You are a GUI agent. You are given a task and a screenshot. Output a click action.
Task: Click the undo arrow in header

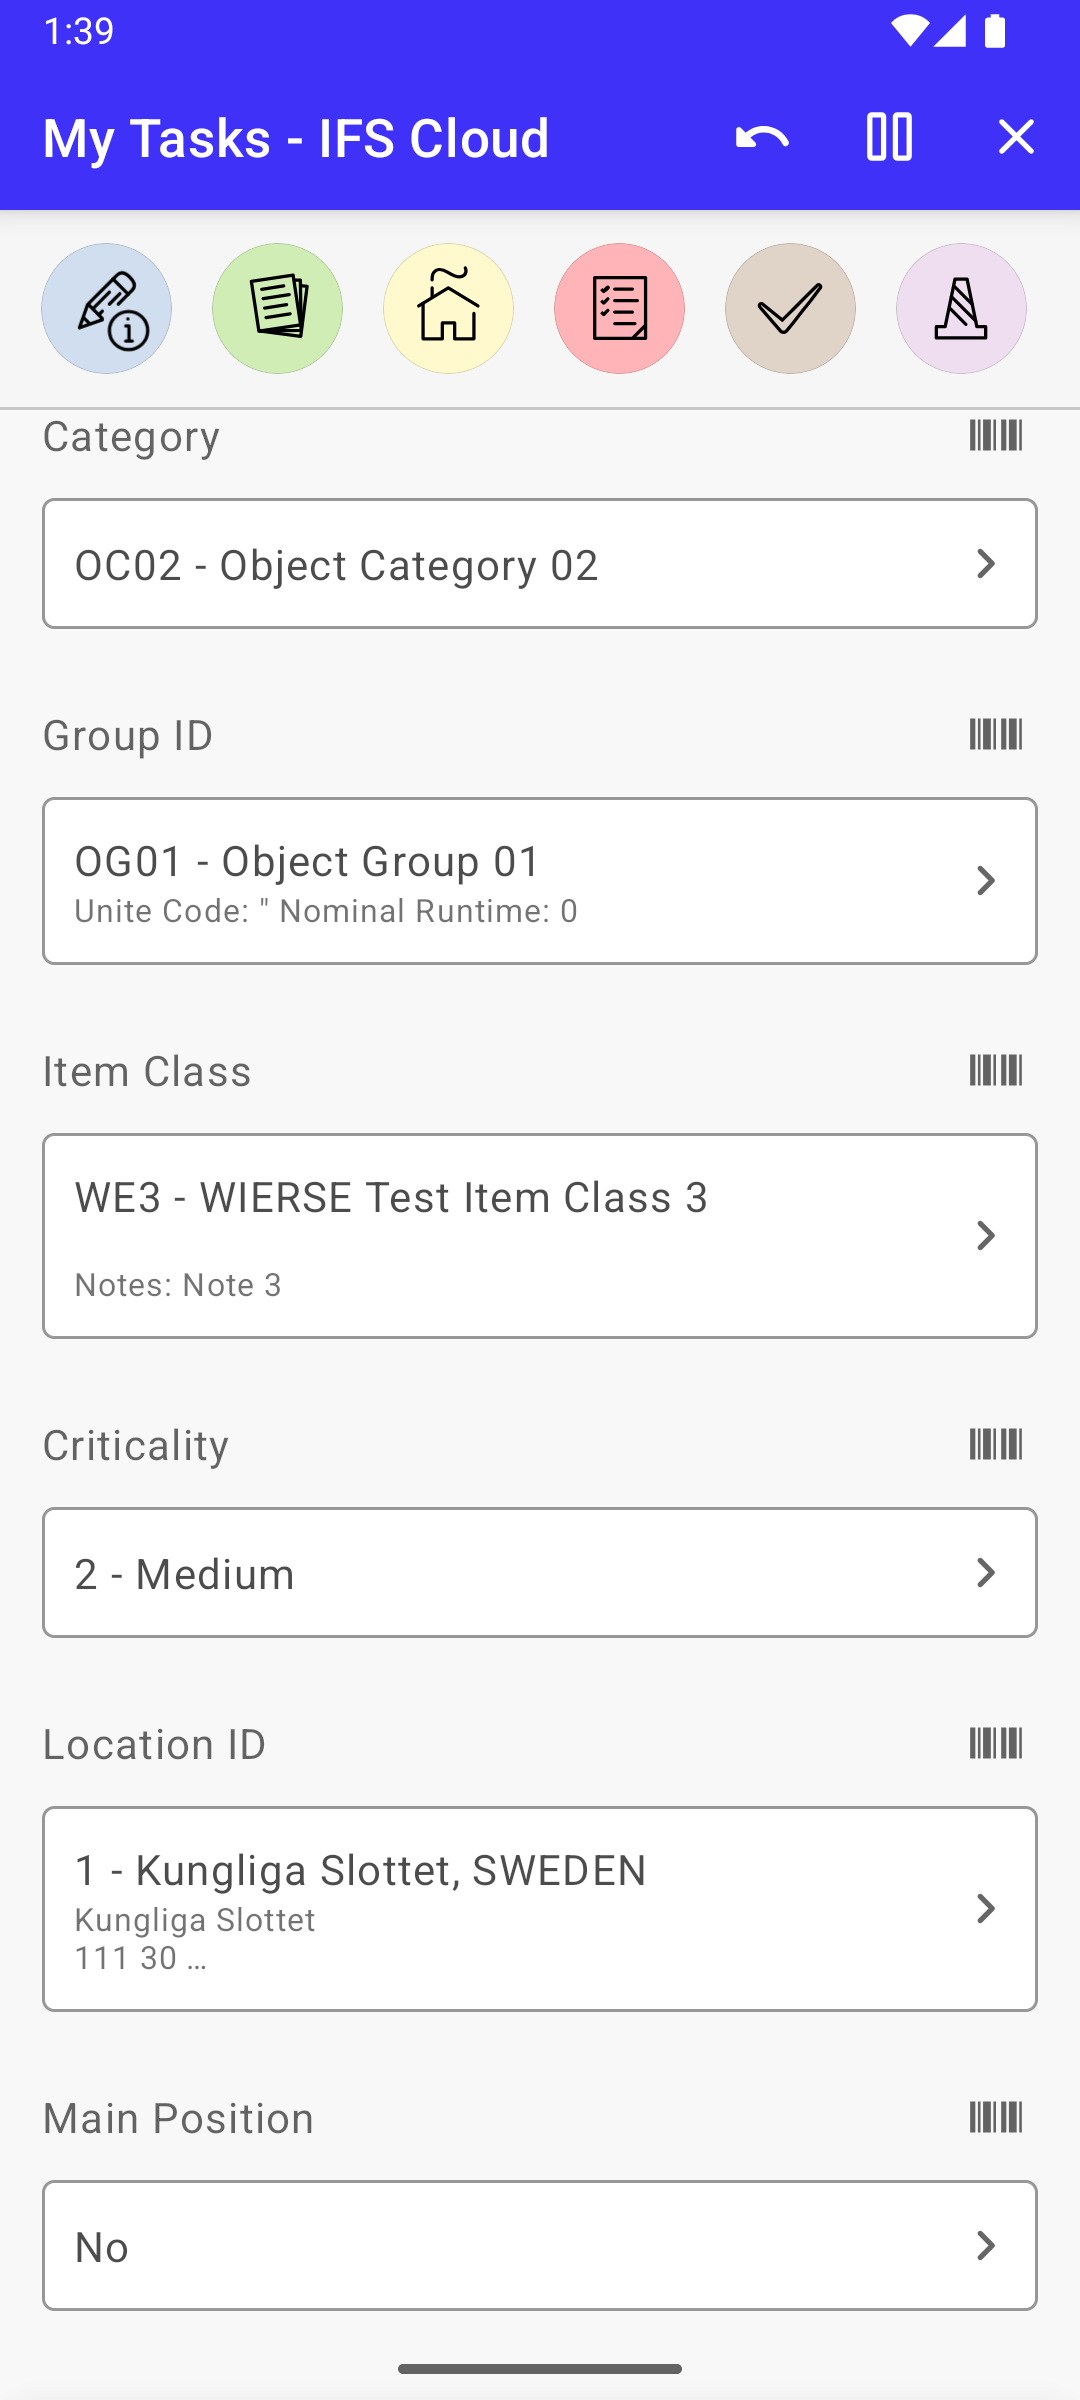762,137
